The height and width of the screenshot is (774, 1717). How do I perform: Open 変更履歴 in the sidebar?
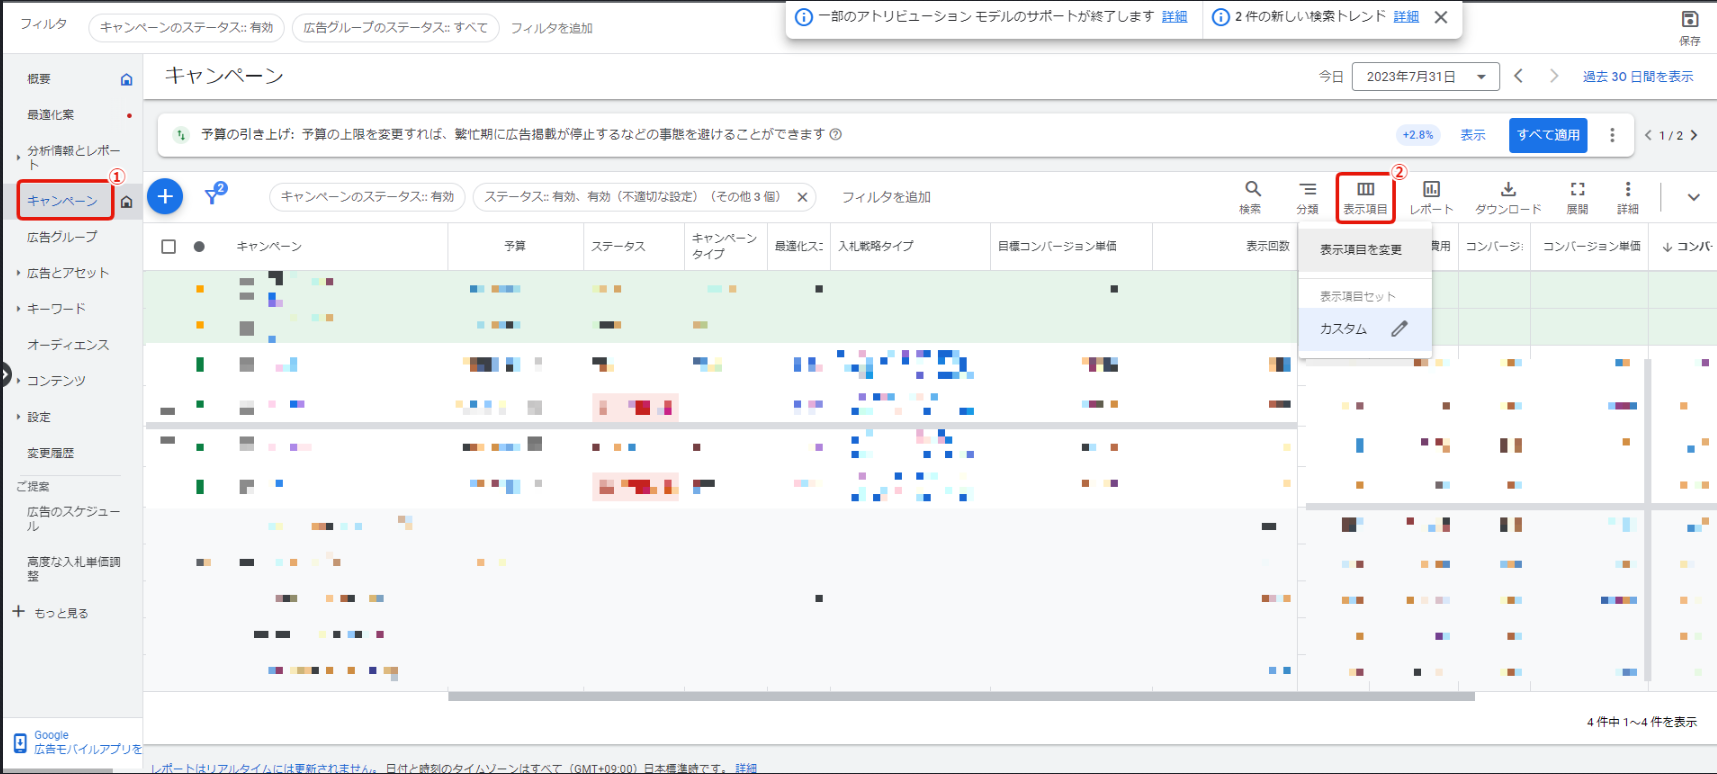click(x=50, y=453)
